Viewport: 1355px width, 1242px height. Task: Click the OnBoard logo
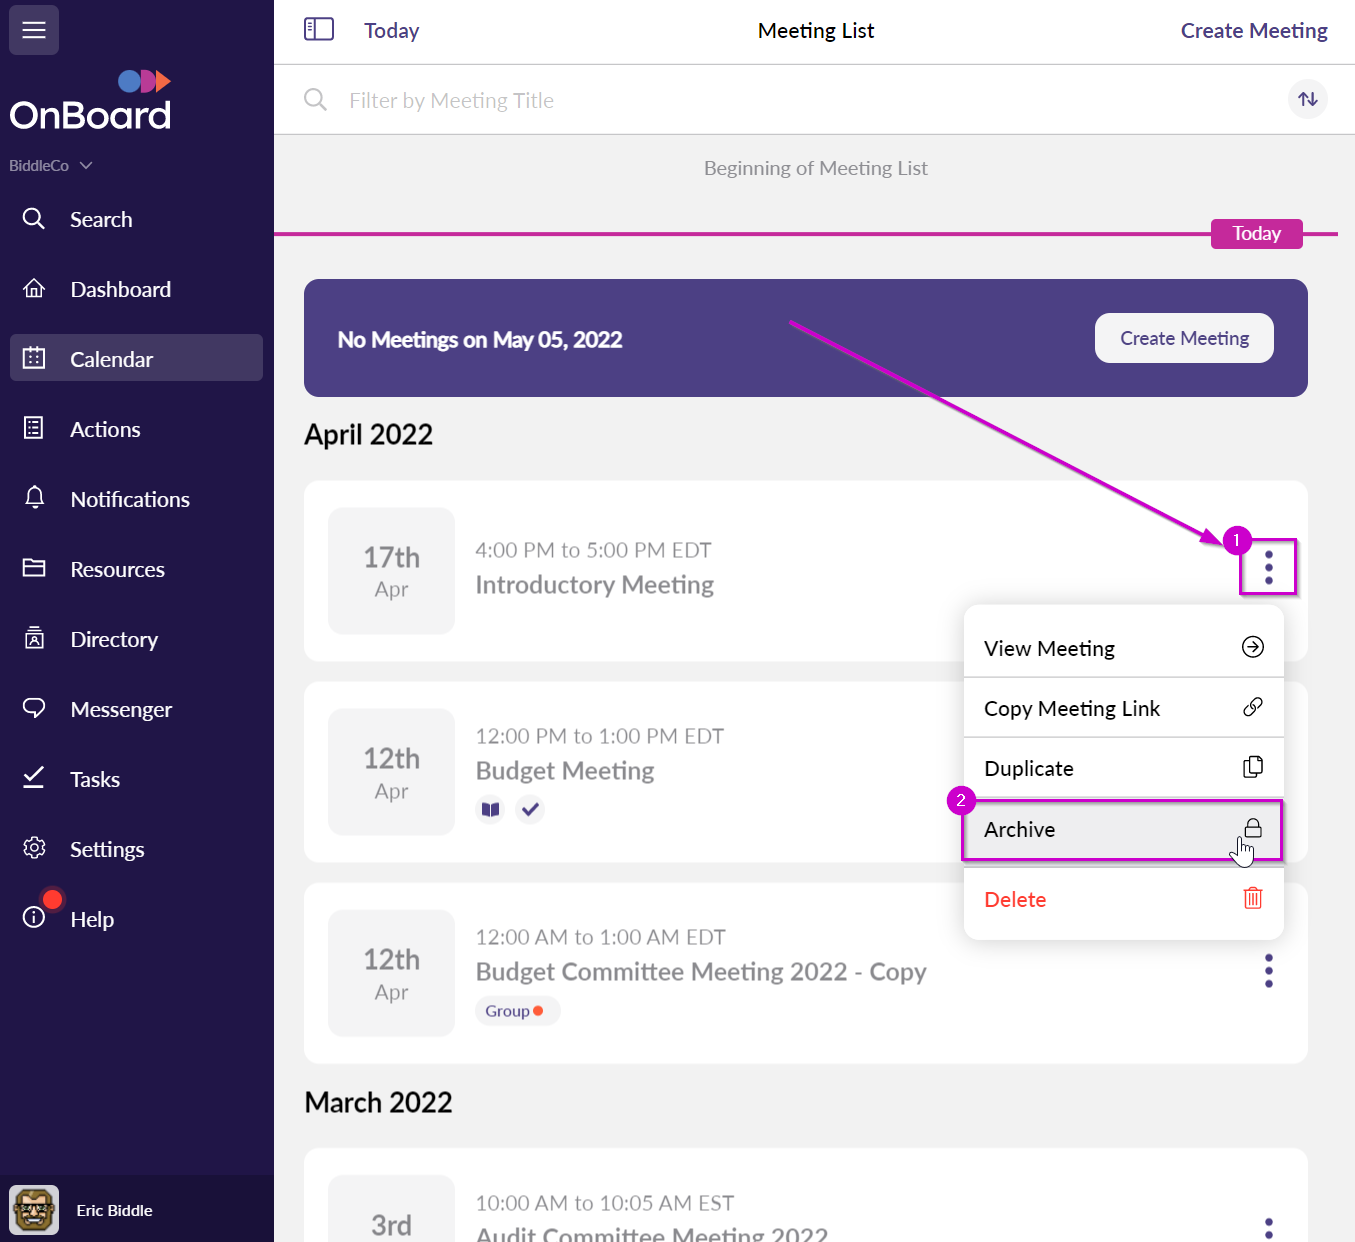90,101
